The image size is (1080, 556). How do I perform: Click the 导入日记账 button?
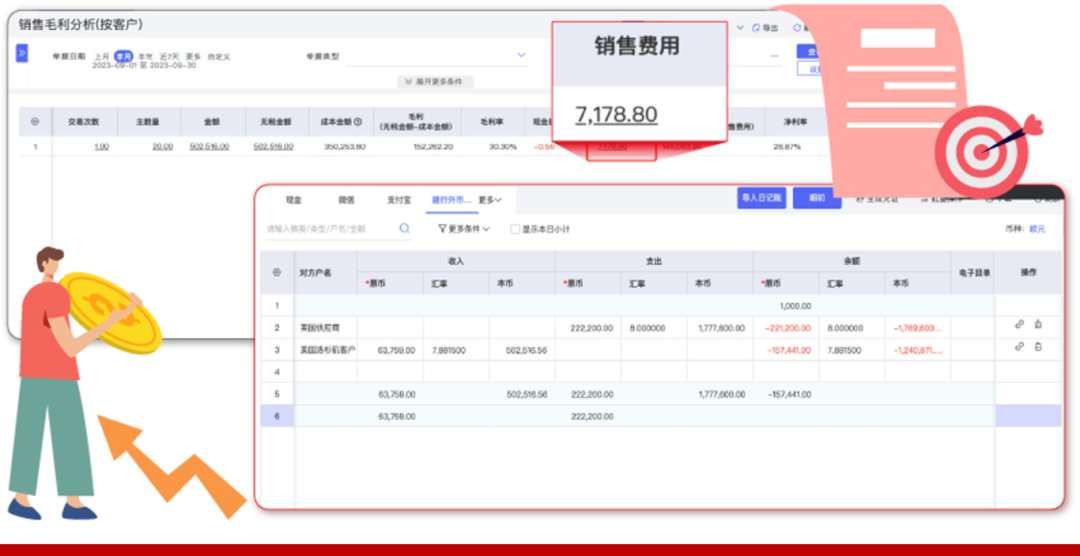click(762, 198)
